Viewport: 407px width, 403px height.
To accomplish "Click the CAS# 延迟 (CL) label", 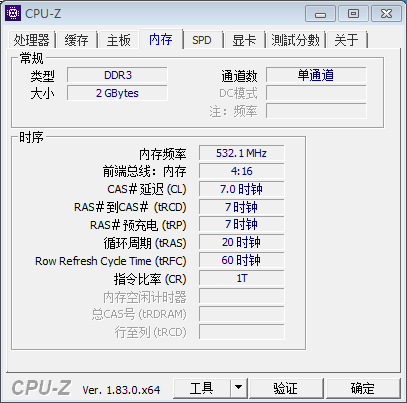I will tap(147, 189).
